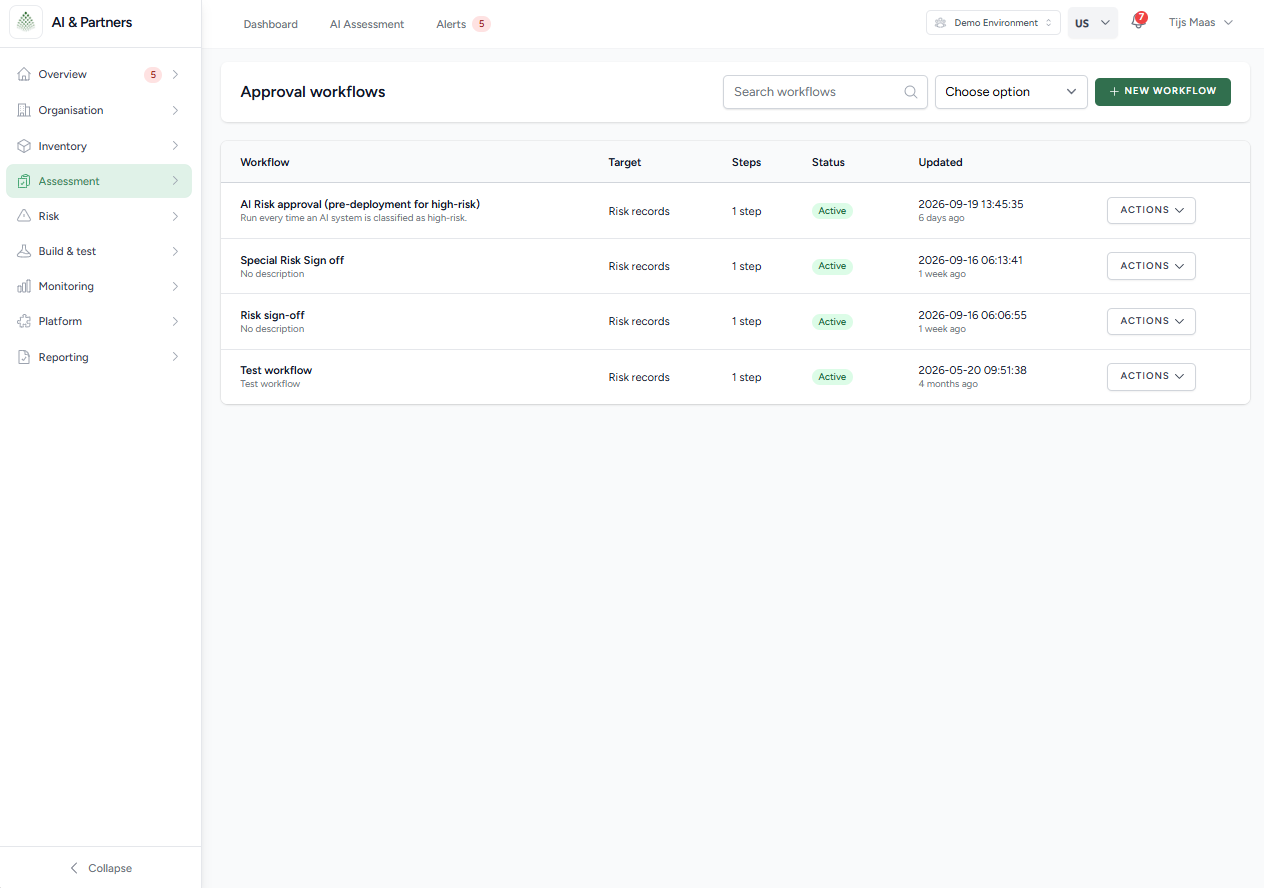
Task: Open the US region dropdown
Action: point(1093,23)
